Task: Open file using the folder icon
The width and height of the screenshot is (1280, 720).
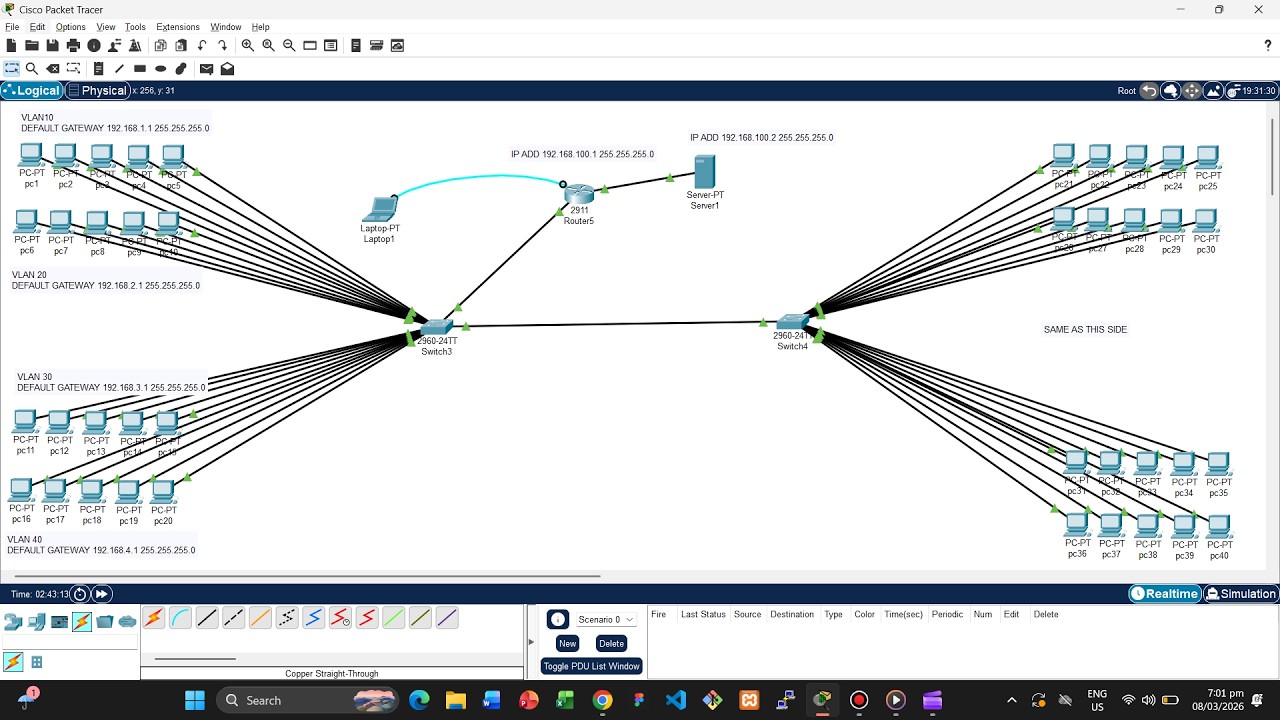Action: pos(32,45)
